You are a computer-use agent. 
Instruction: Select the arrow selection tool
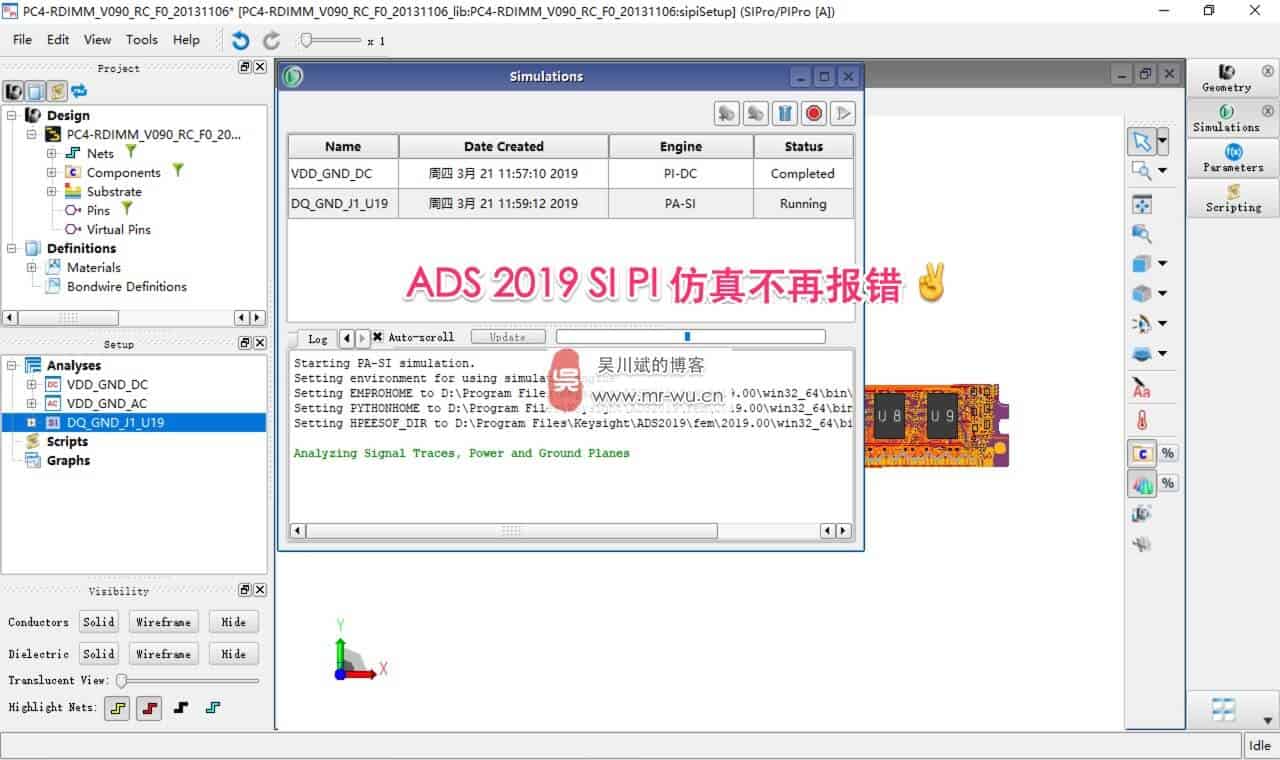(x=1141, y=142)
